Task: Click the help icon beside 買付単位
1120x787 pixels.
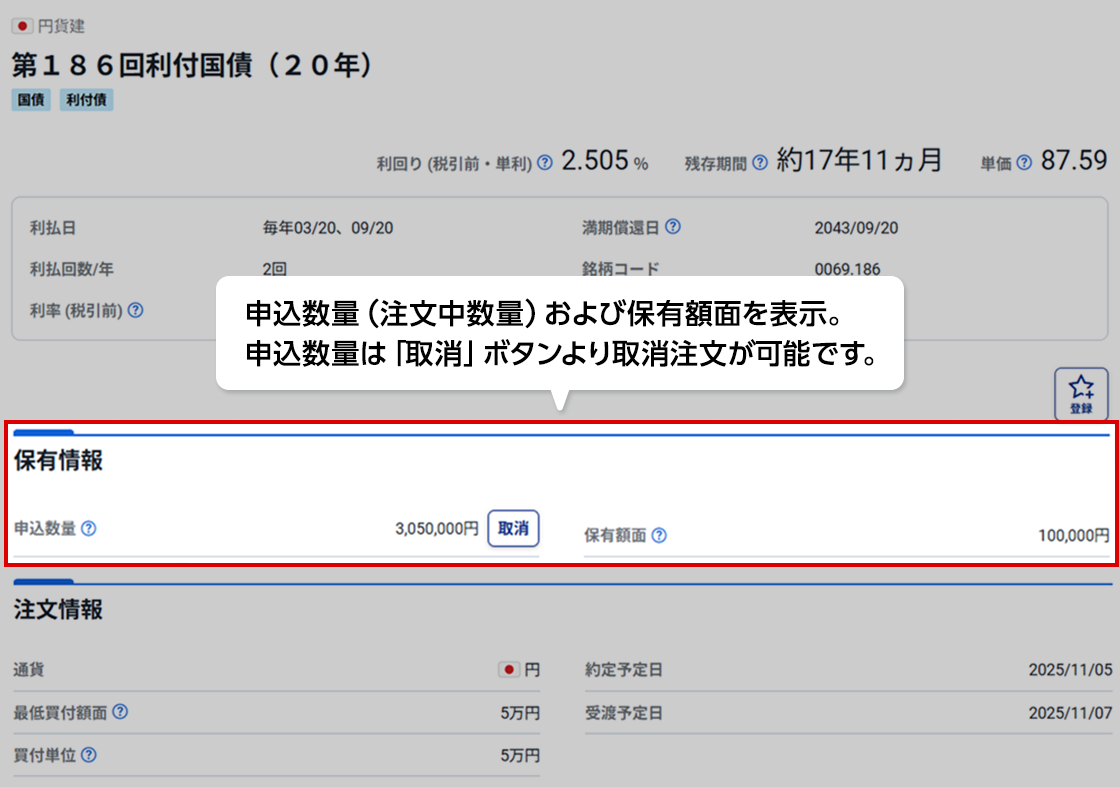Action: [89, 755]
